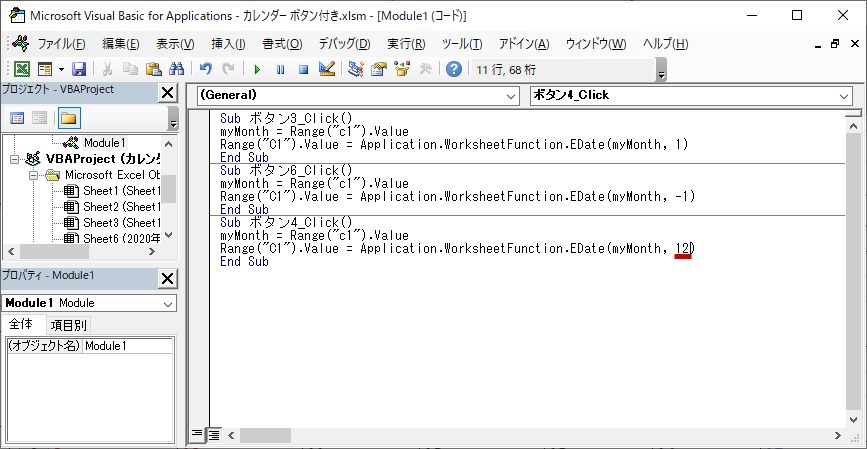Switch to Full Module View button
This screenshot has width=867, height=449.
tap(213, 435)
